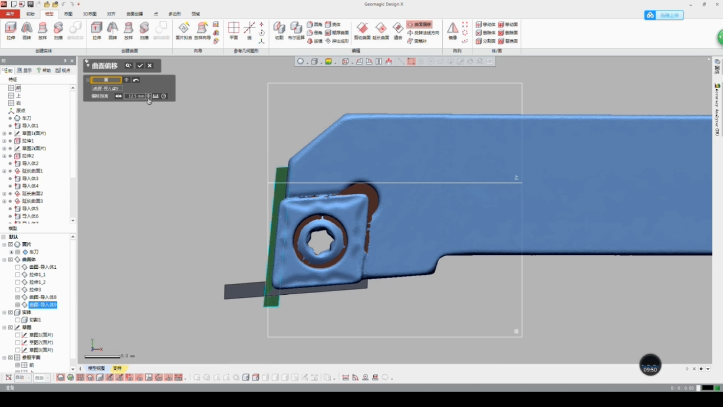The height and width of the screenshot is (407, 723).
Task: Select the Revolve solid tool
Action: (x=27, y=29)
